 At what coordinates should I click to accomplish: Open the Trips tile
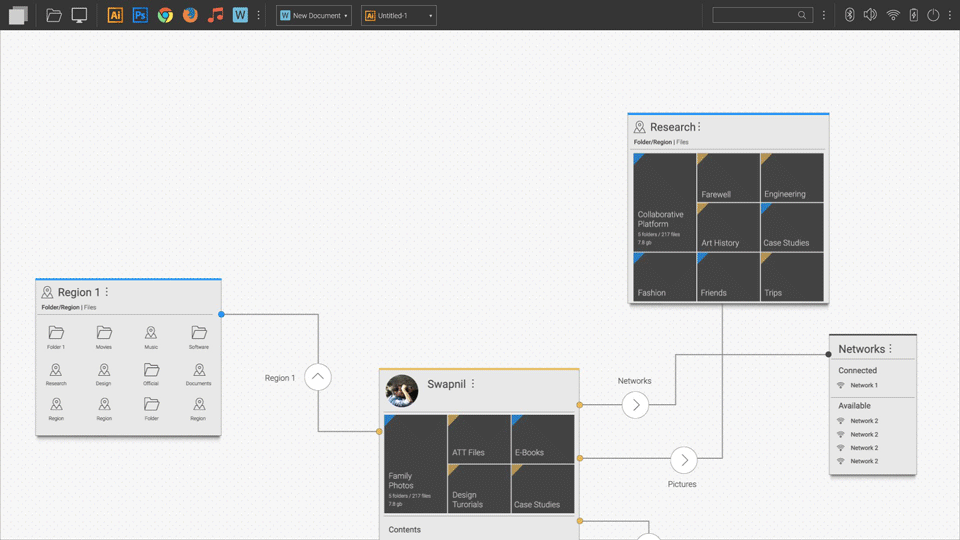(x=792, y=277)
